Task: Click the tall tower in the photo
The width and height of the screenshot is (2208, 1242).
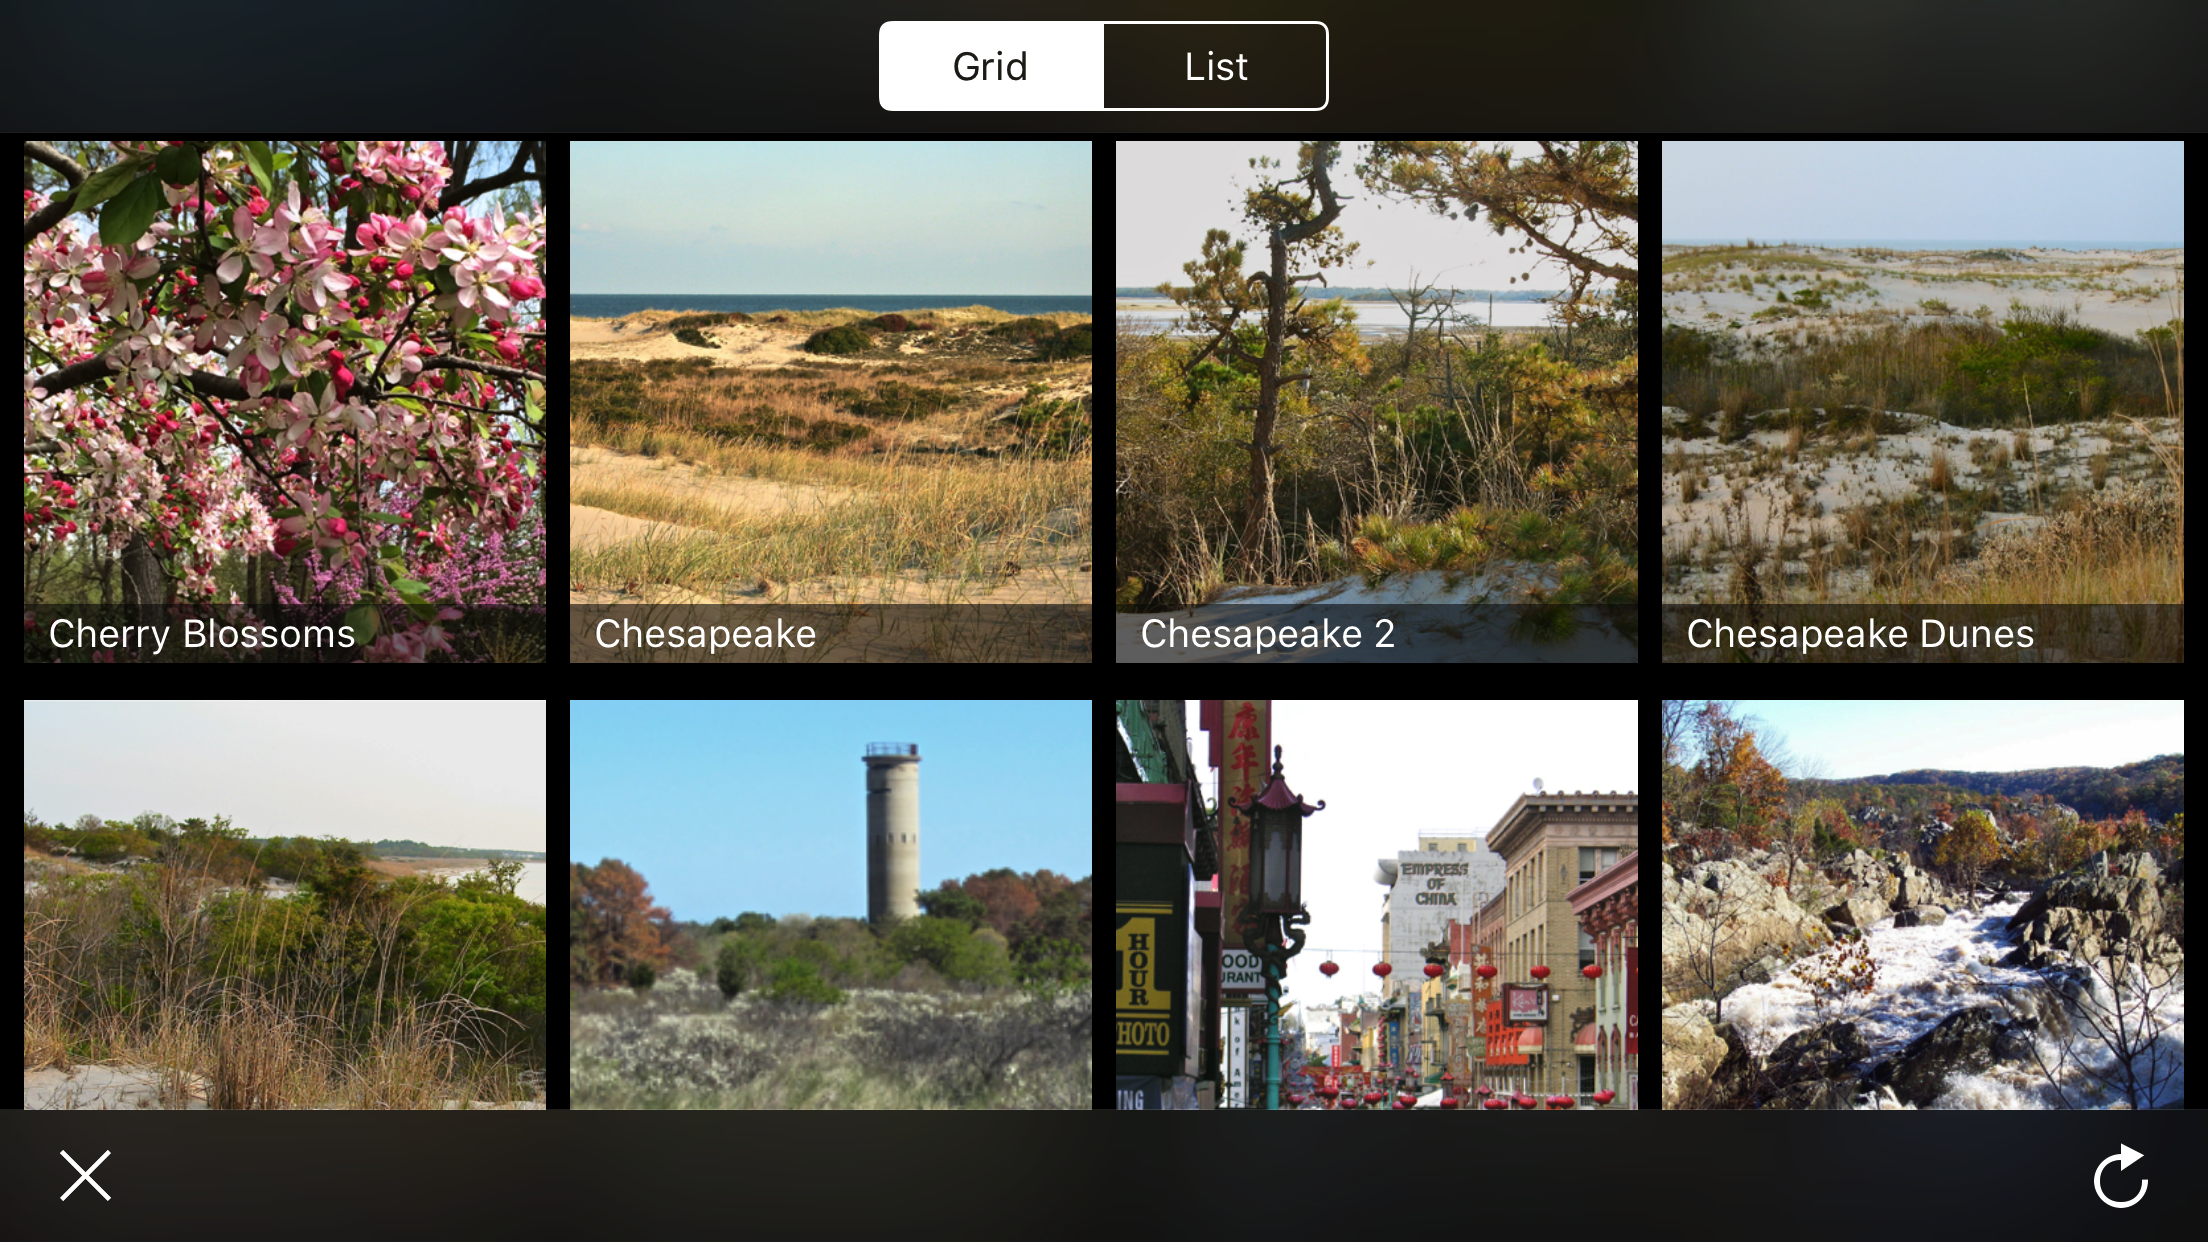Action: 891,832
